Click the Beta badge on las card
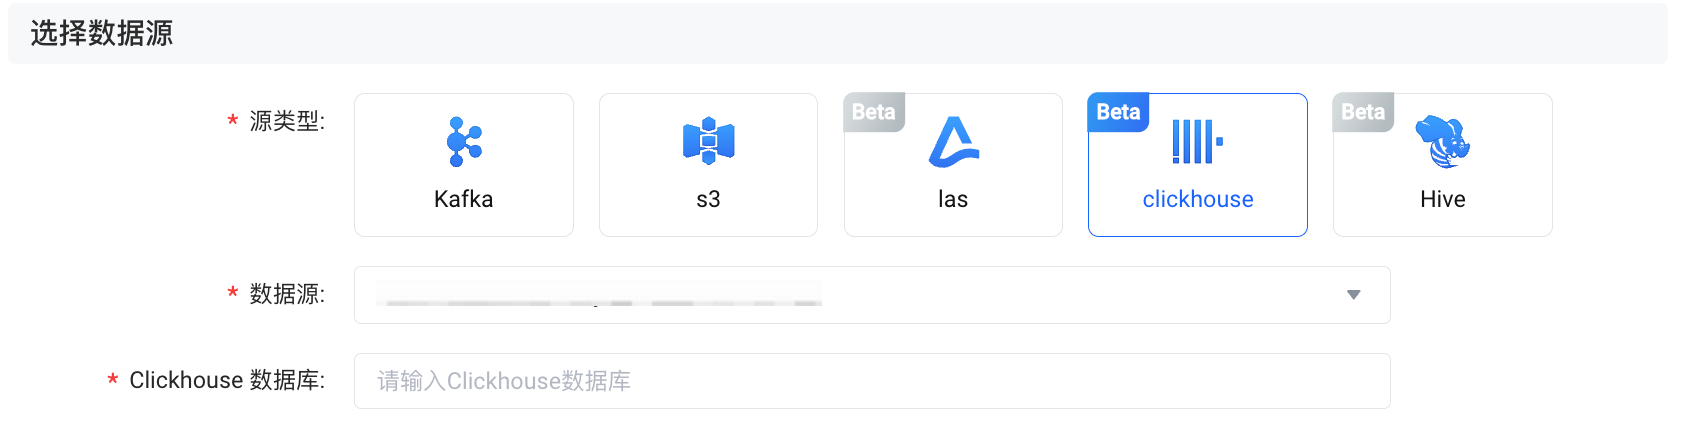Viewport: 1688px width, 426px height. point(874,112)
